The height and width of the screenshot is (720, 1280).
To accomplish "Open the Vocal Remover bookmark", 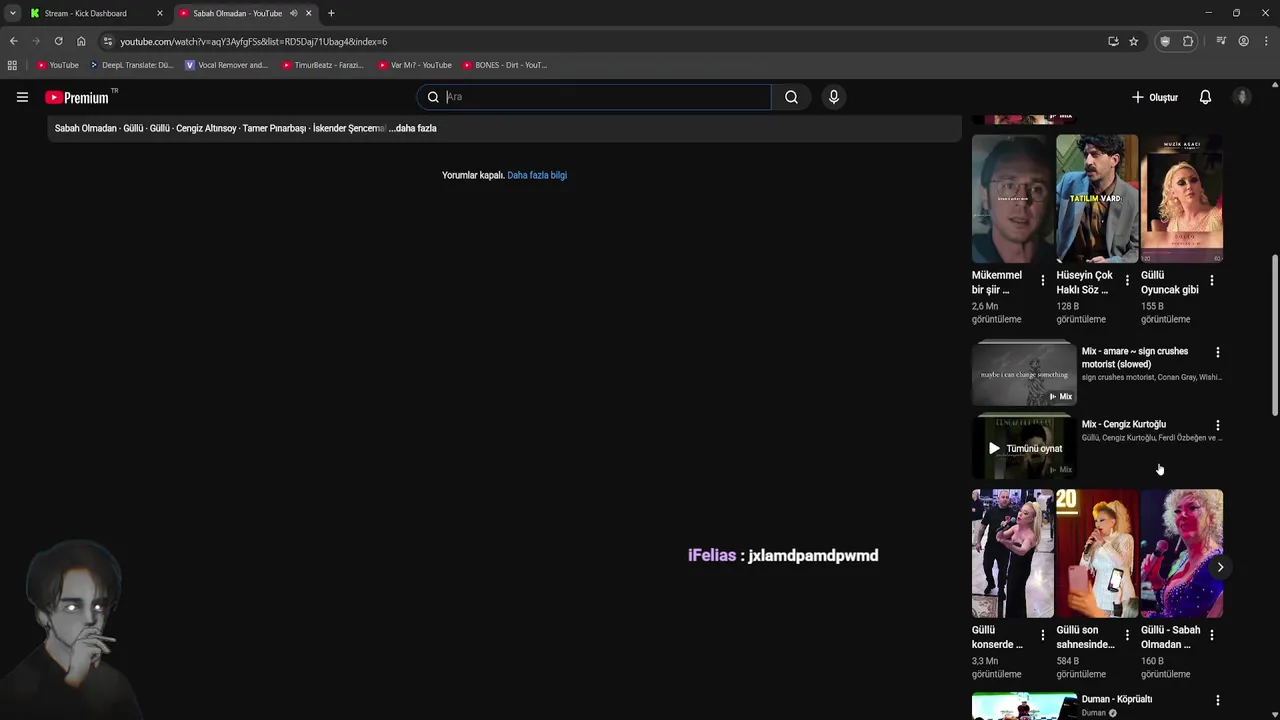I will (227, 65).
